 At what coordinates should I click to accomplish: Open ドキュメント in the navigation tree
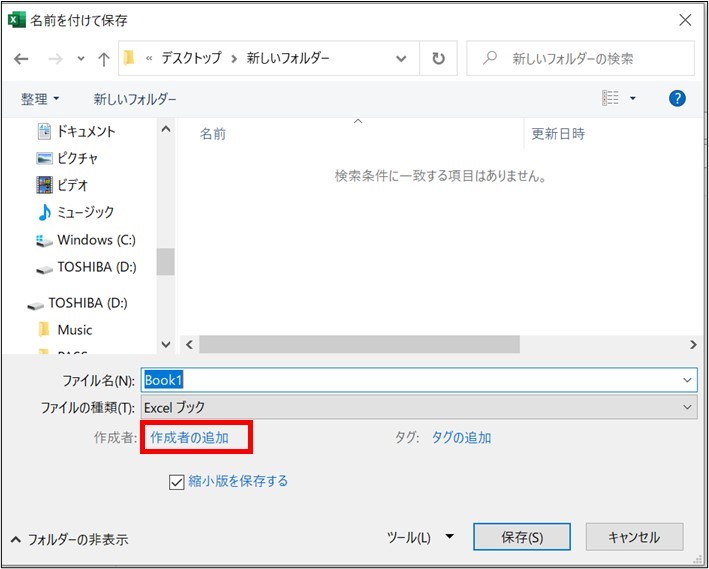(x=76, y=132)
